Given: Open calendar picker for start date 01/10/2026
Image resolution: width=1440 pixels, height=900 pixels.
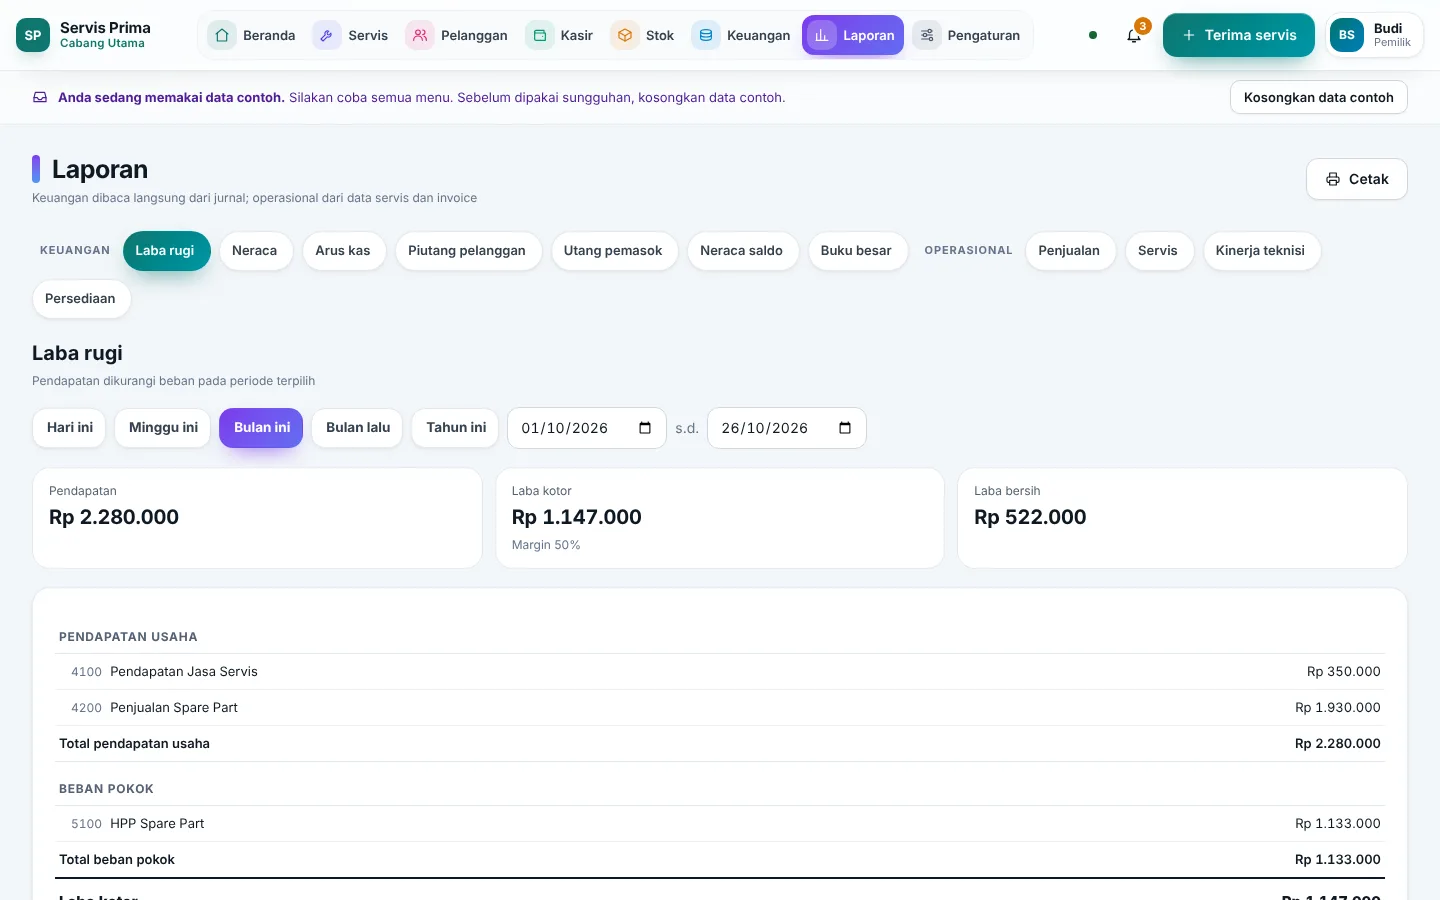Looking at the screenshot, I should pos(645,428).
